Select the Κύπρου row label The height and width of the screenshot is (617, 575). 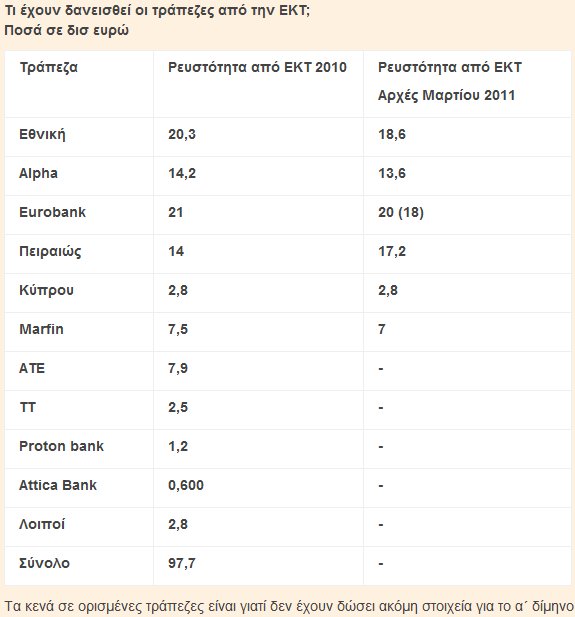click(46, 290)
